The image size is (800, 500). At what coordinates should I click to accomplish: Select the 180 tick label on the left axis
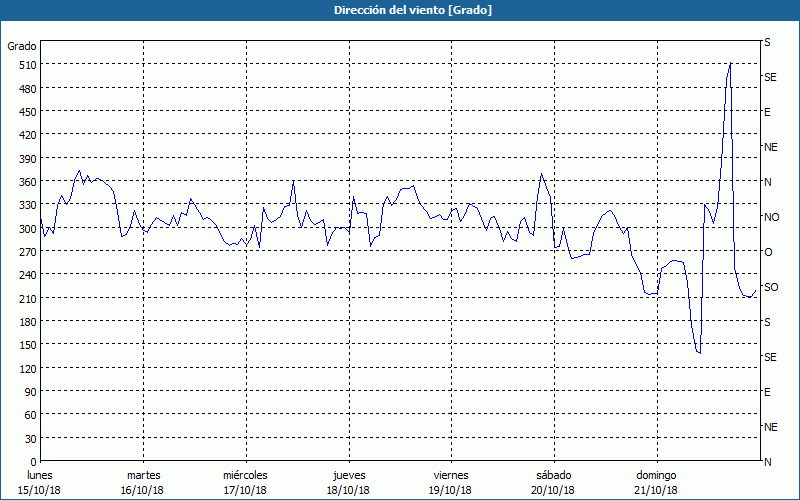coord(26,322)
